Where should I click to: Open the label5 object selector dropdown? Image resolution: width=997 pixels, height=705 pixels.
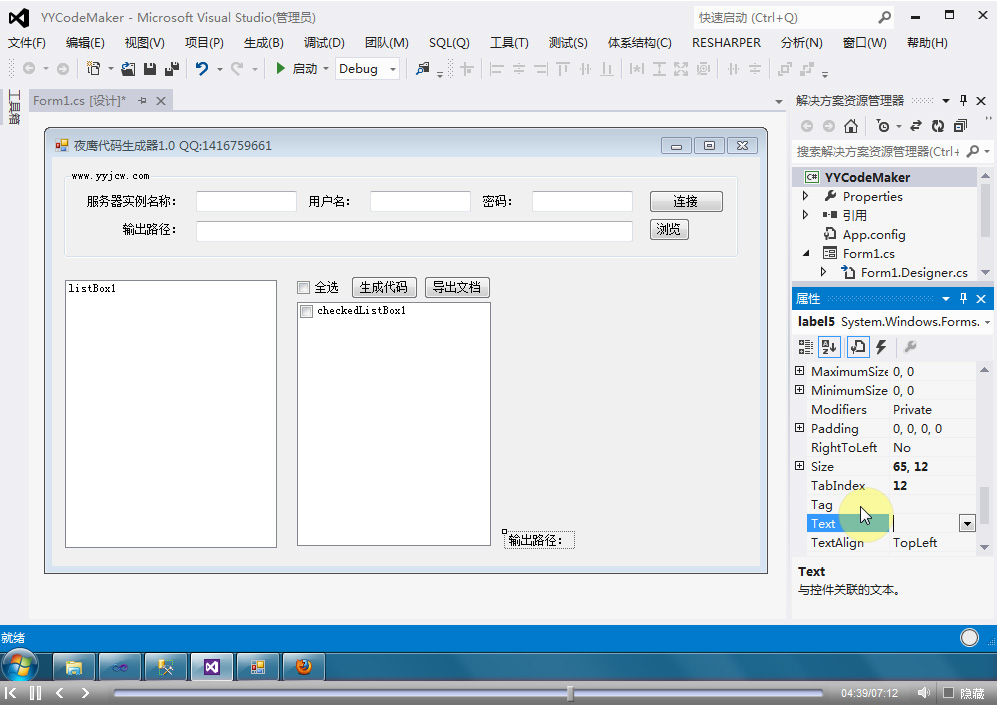point(987,322)
